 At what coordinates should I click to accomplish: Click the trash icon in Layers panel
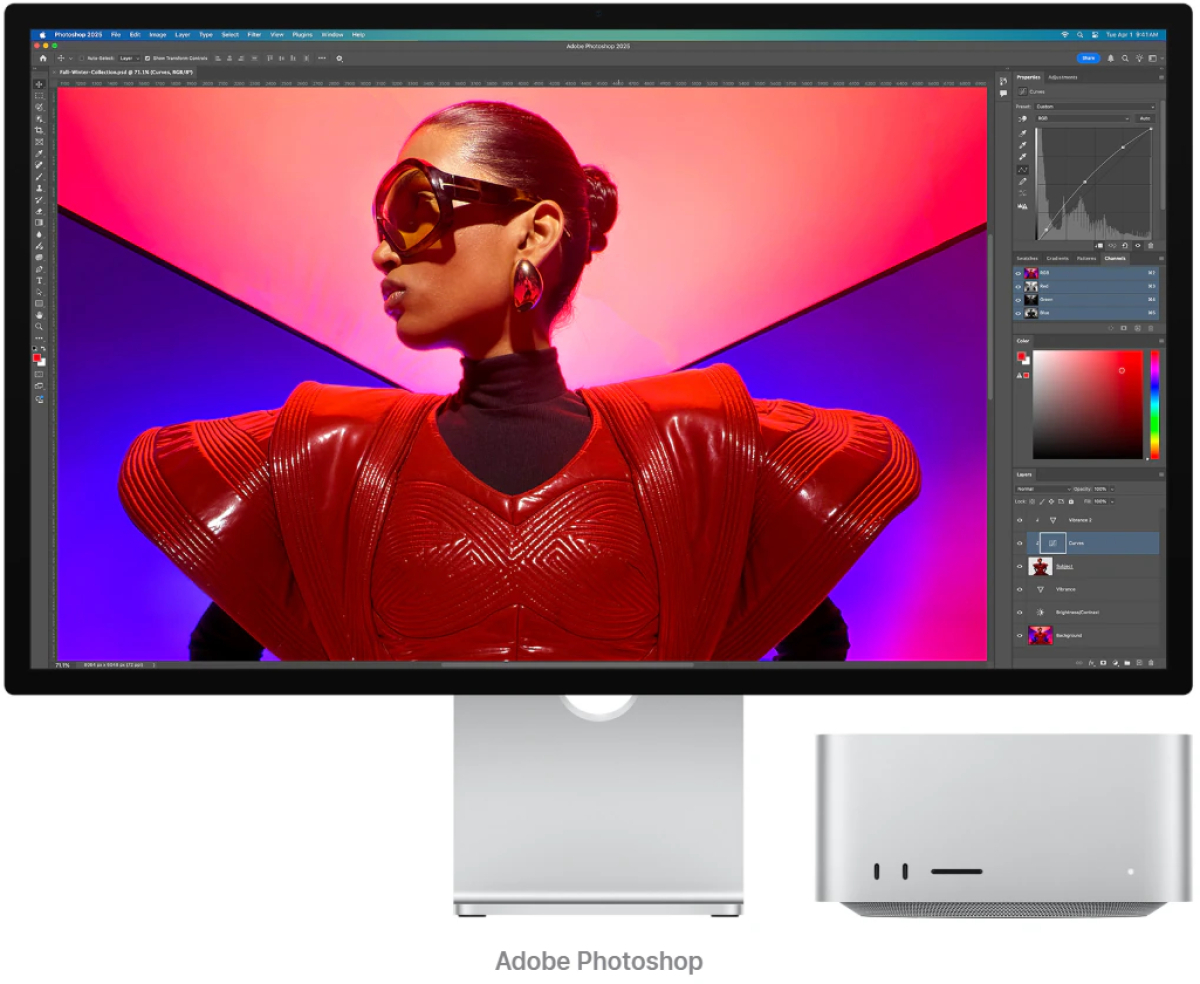pyautogui.click(x=1151, y=662)
